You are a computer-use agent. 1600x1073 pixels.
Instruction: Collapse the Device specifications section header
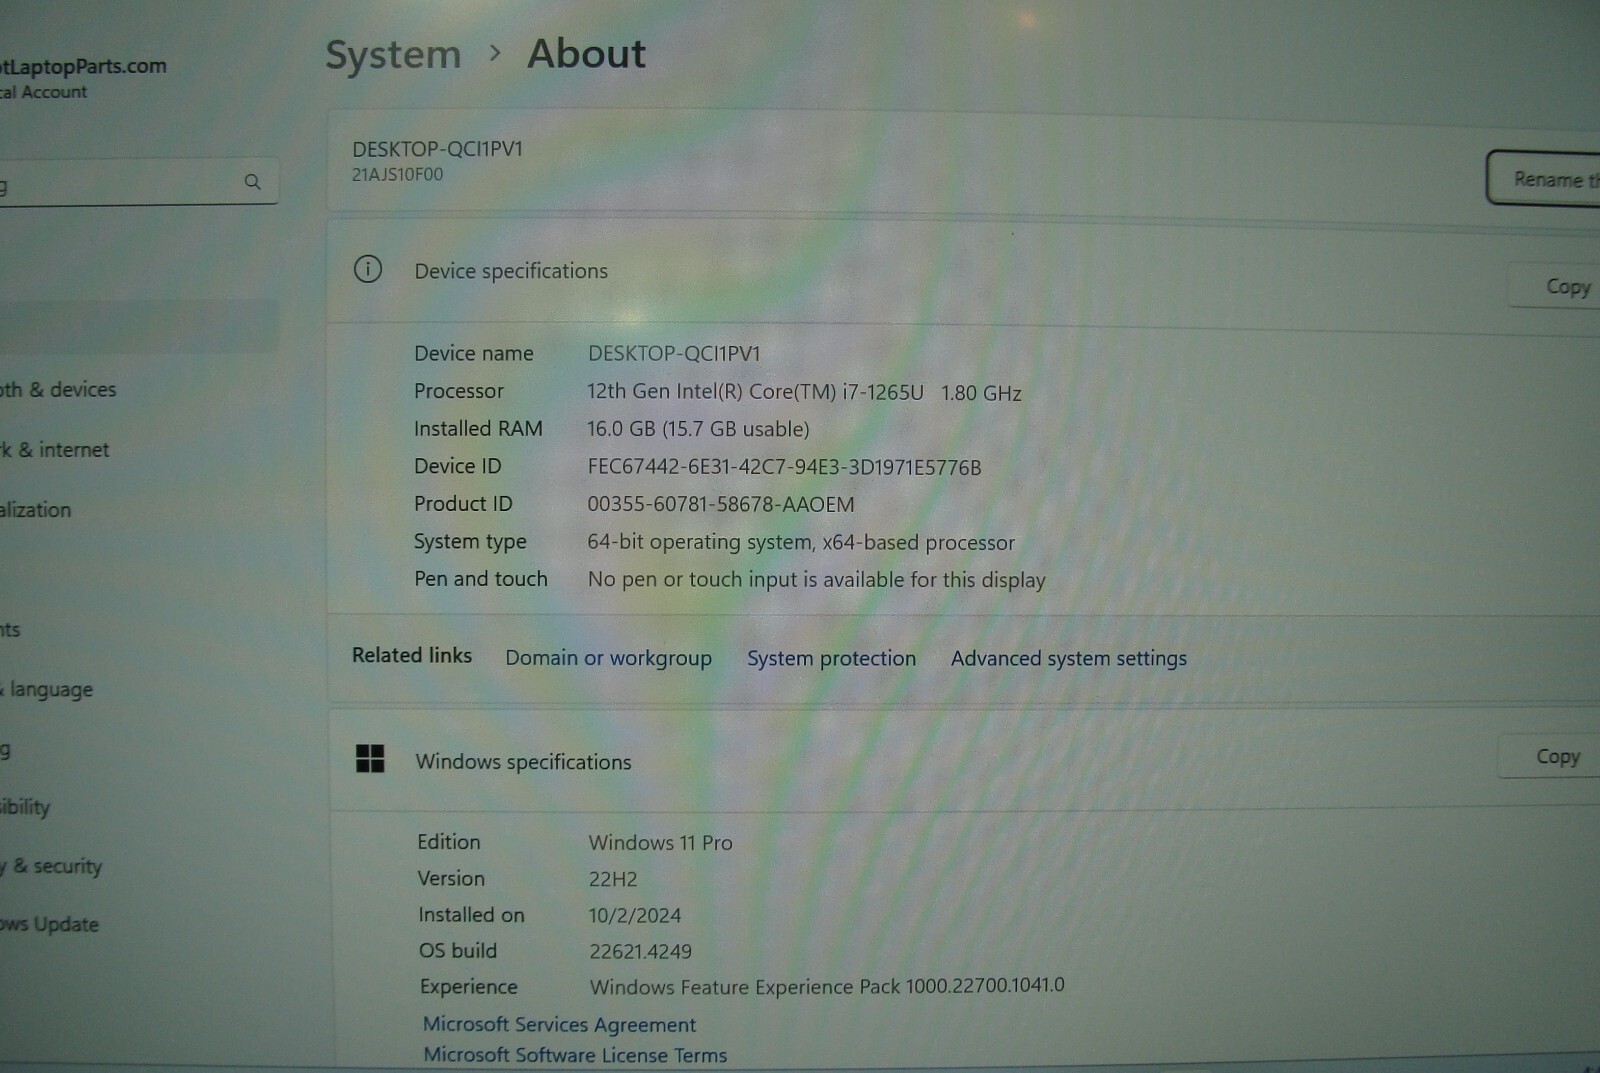pos(963,271)
